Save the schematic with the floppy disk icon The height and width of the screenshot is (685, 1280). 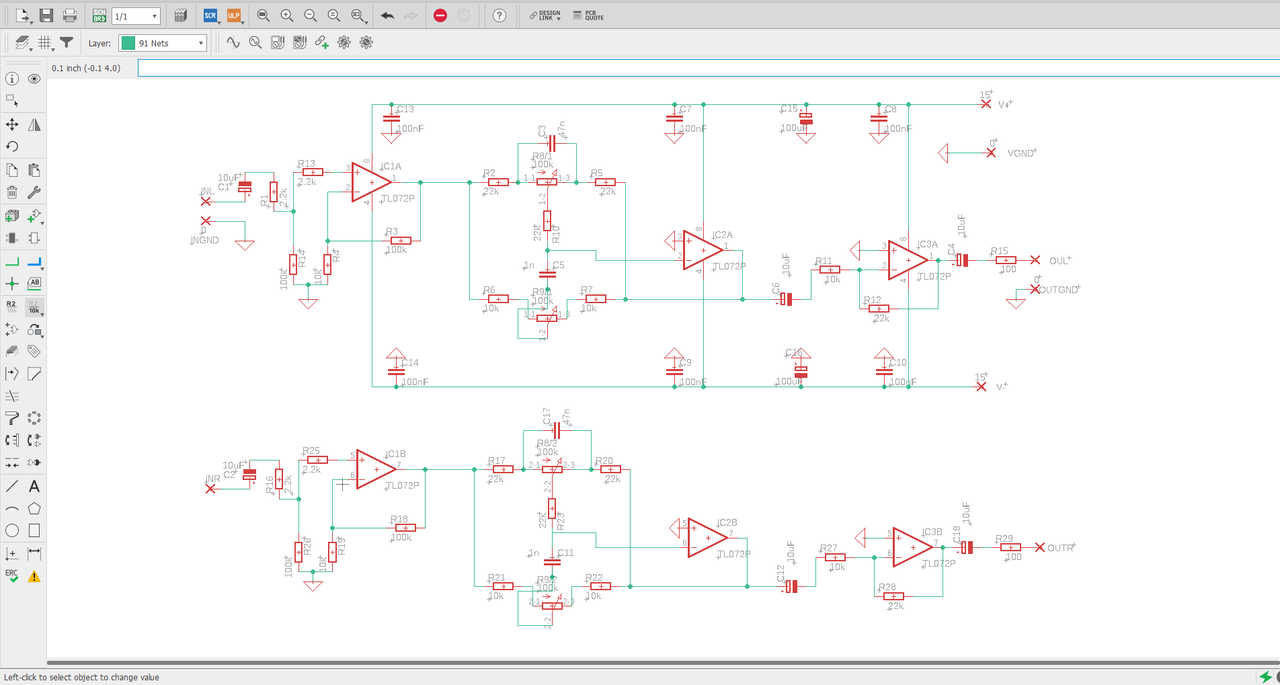pos(46,16)
